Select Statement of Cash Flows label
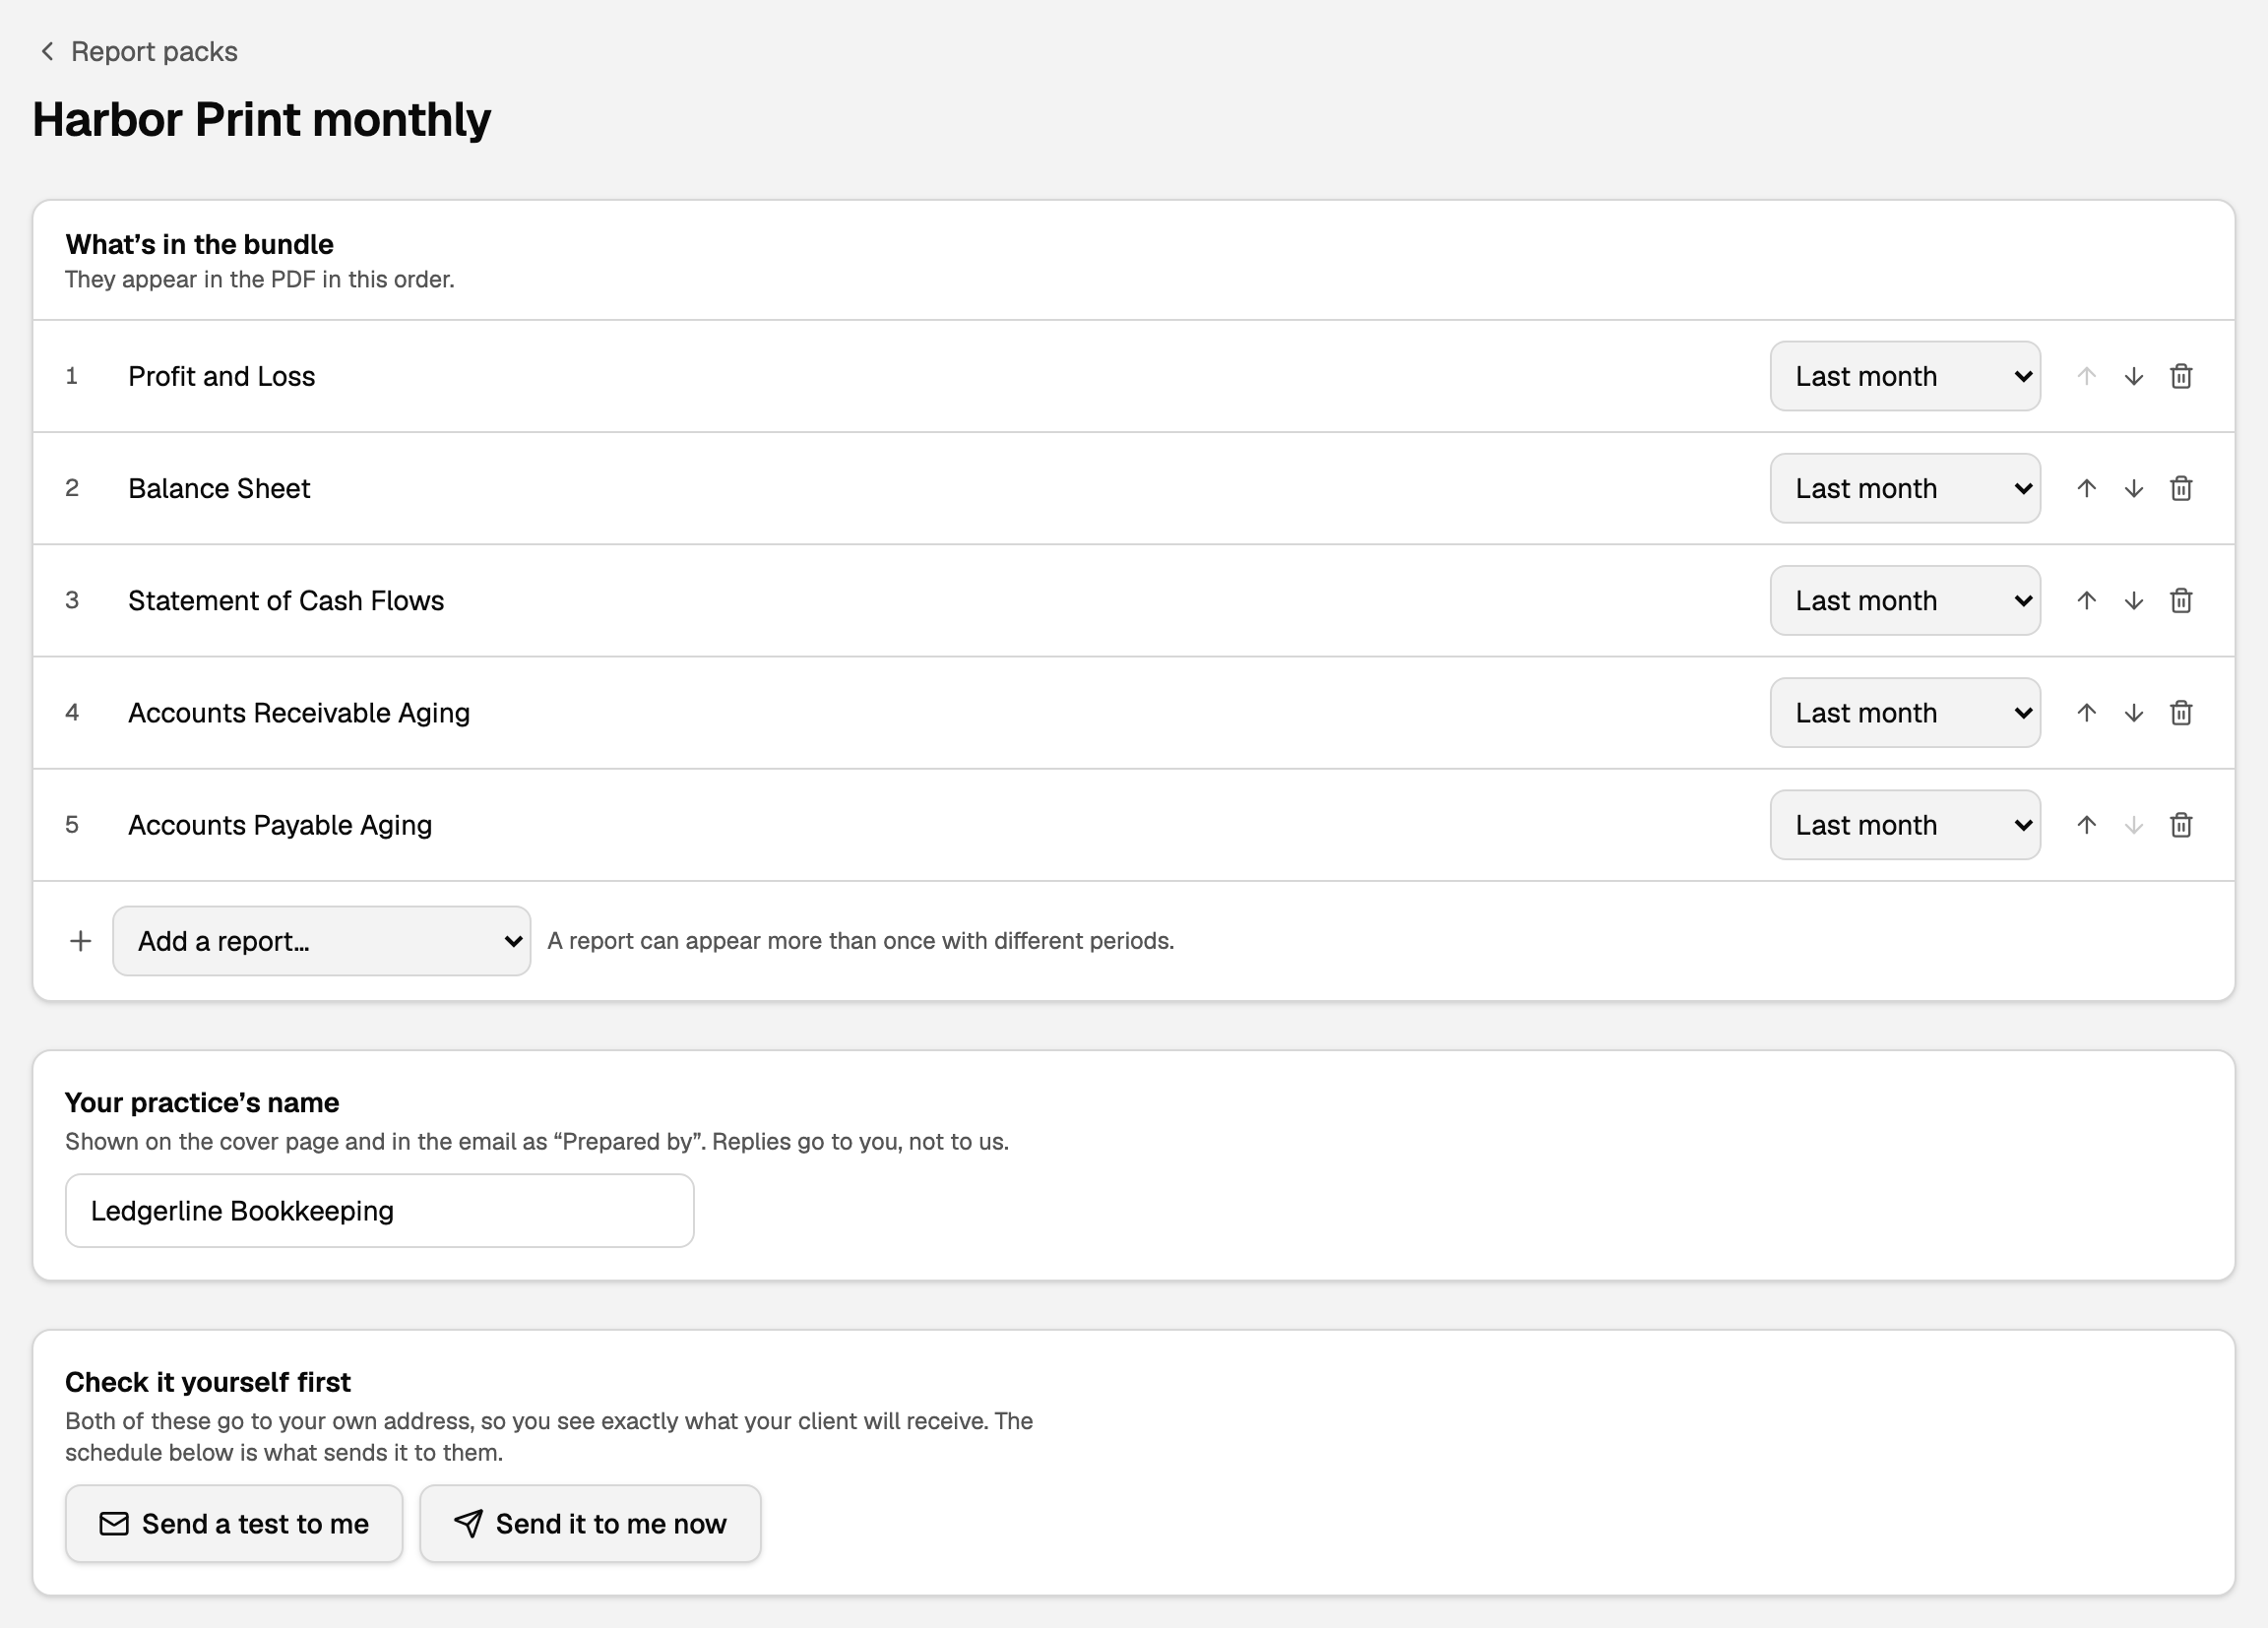Viewport: 2268px width, 1628px height. pos(286,600)
